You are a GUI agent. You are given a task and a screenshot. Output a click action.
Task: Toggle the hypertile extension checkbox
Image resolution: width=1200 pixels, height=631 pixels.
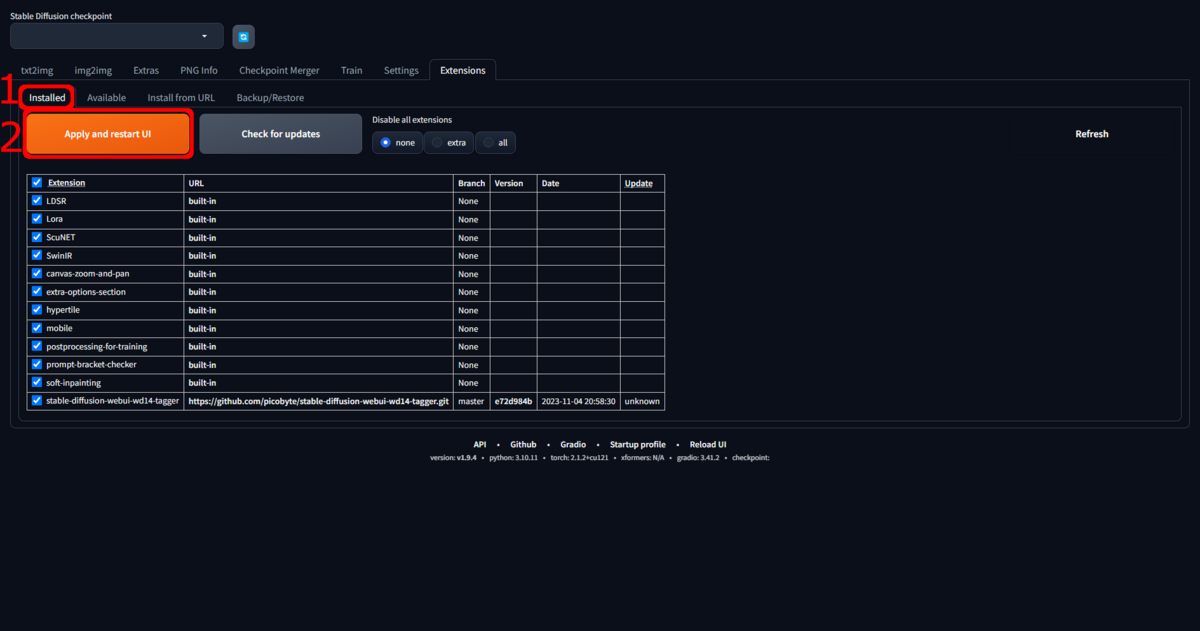[x=37, y=310]
